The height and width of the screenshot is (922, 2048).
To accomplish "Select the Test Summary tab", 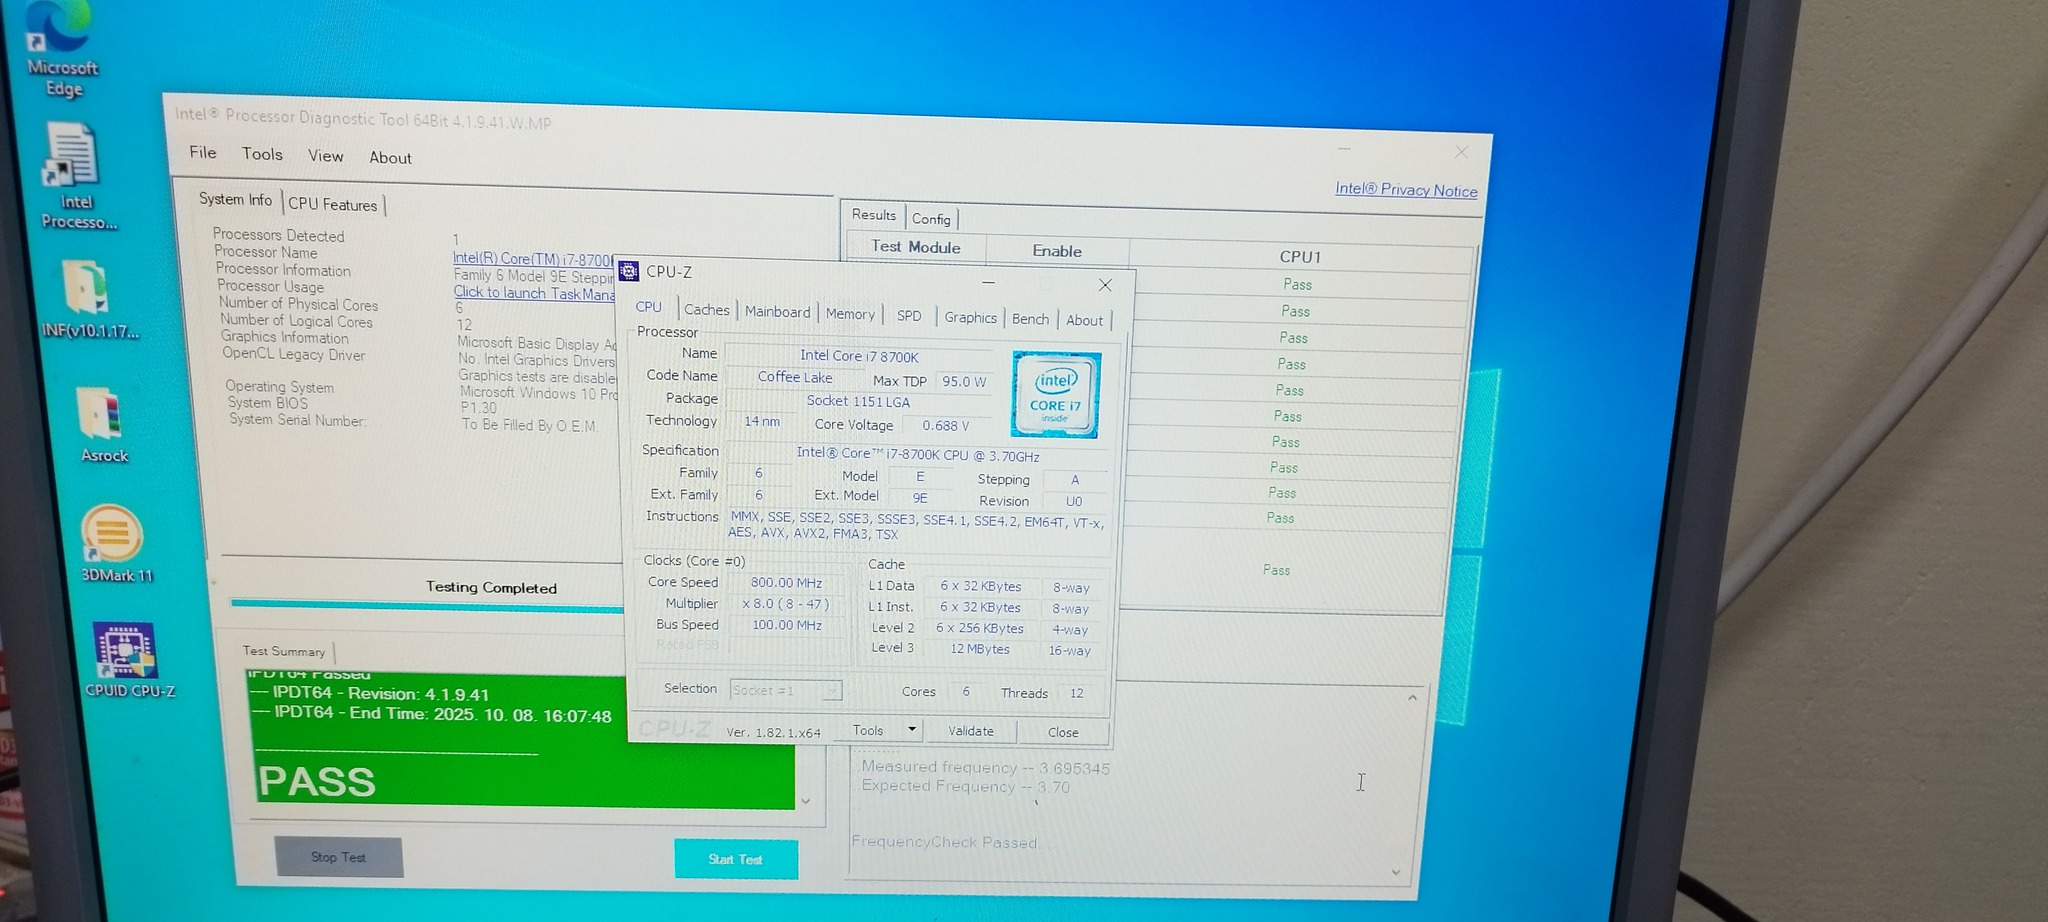I will [x=284, y=651].
